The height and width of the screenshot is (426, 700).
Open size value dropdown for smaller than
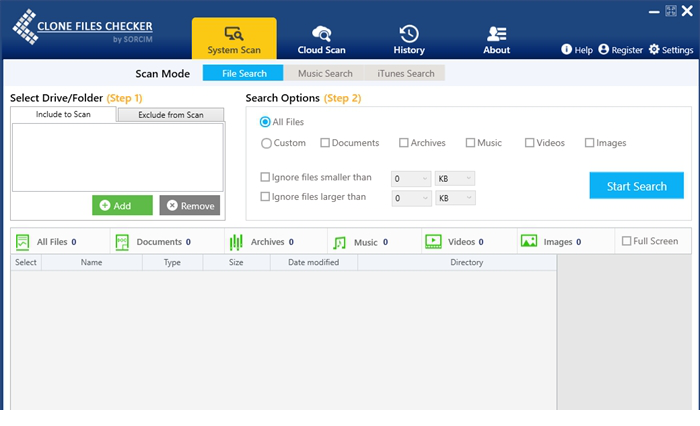click(411, 179)
